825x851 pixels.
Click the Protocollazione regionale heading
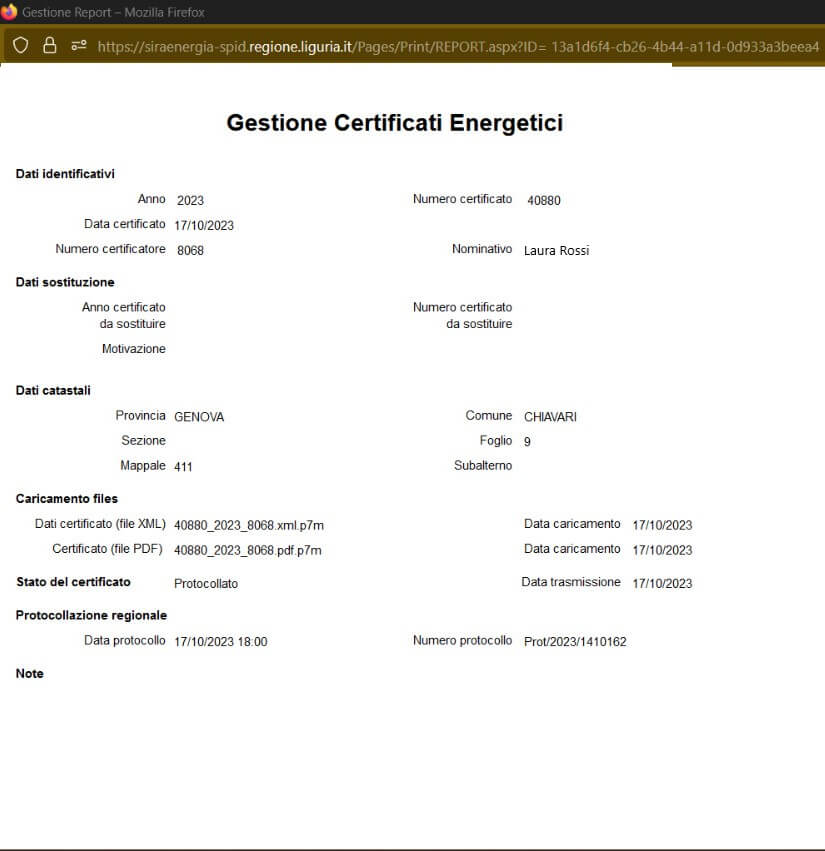click(x=91, y=615)
